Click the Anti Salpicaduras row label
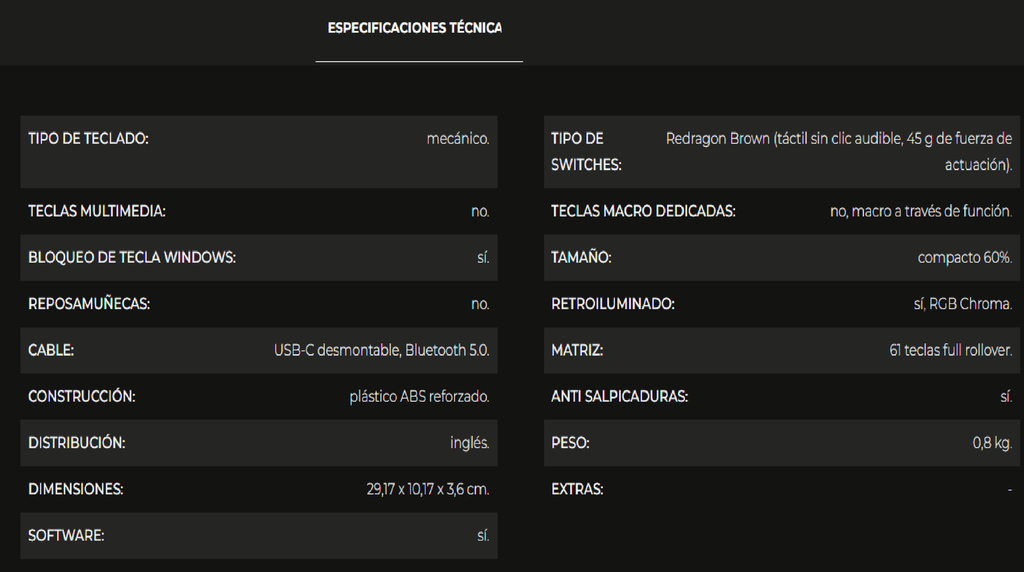Viewport: 1024px width, 572px height. point(619,397)
